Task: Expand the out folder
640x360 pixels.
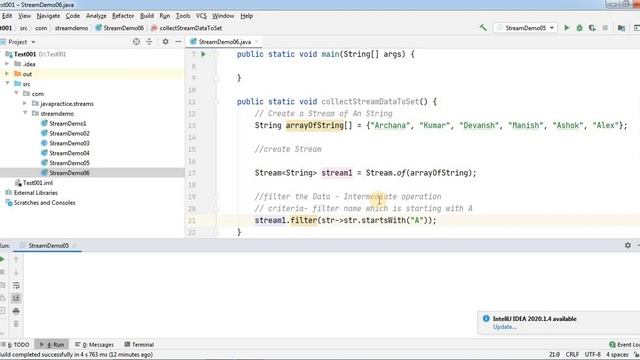Action: coord(7,74)
